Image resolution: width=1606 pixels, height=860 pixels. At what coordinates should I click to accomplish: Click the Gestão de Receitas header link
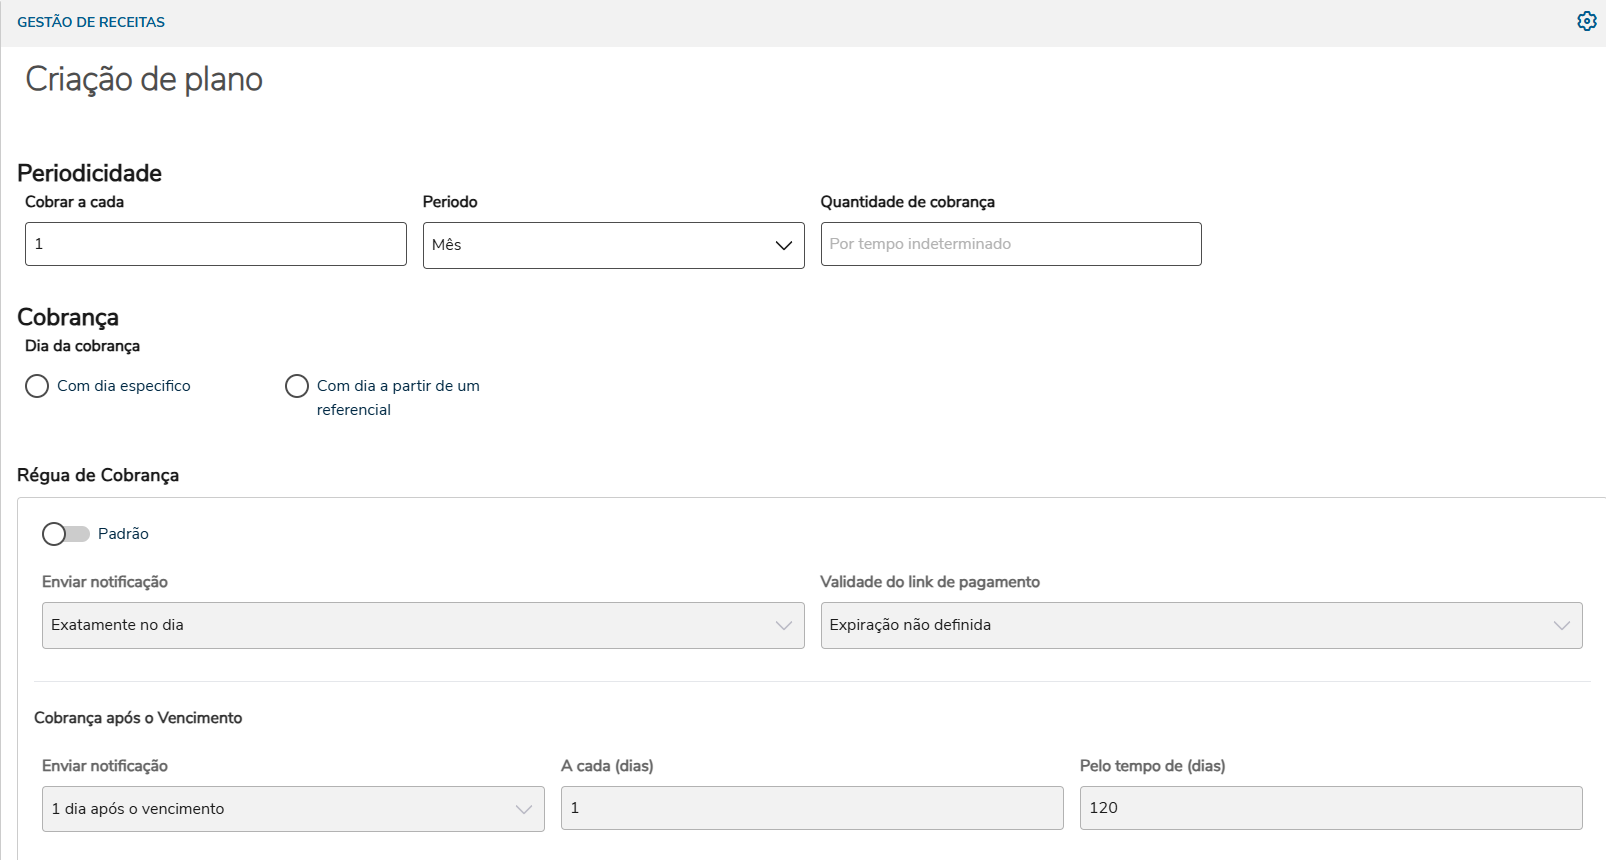tap(91, 22)
